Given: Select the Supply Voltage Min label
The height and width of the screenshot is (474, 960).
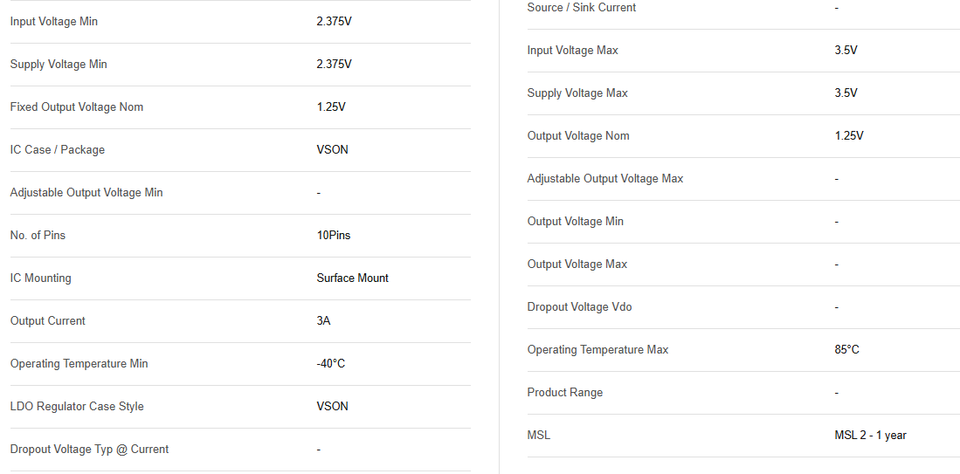Looking at the screenshot, I should pos(58,64).
